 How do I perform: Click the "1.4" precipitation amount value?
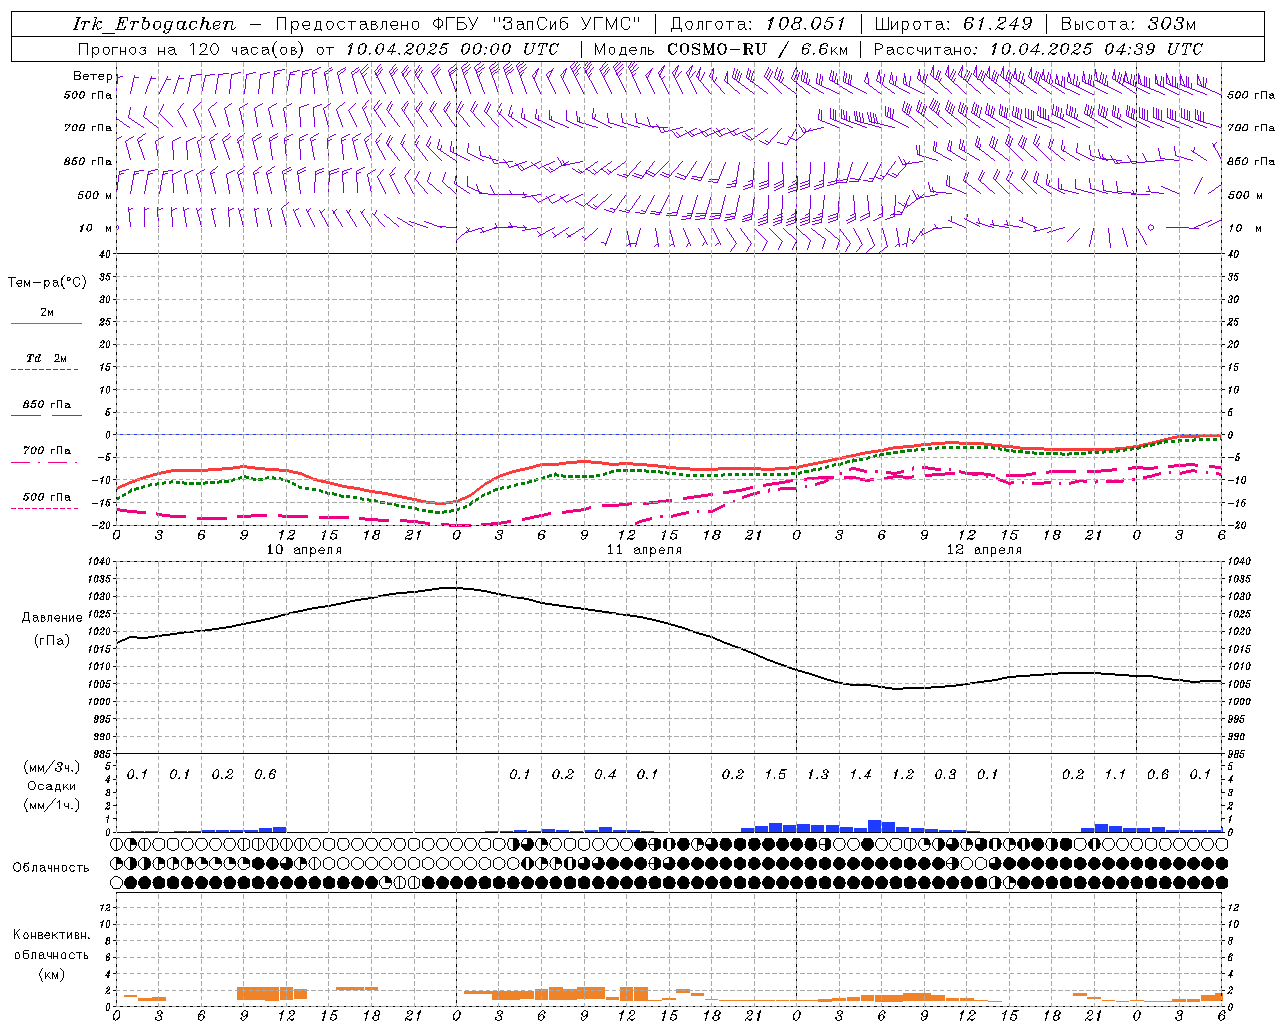tap(861, 774)
